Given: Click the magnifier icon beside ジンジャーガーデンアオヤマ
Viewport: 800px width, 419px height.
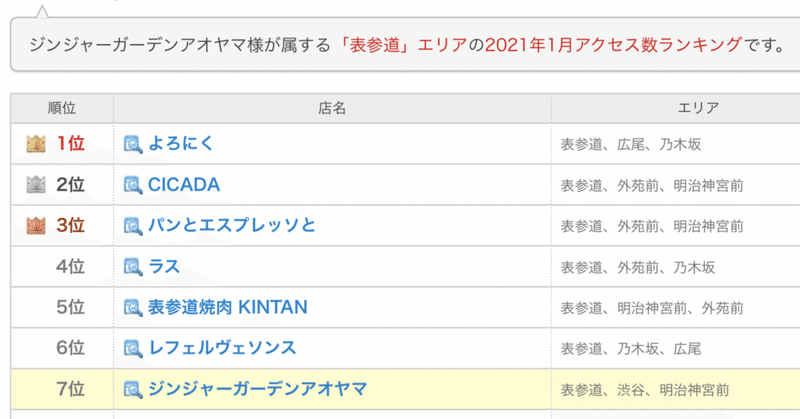Looking at the screenshot, I should pos(133,390).
